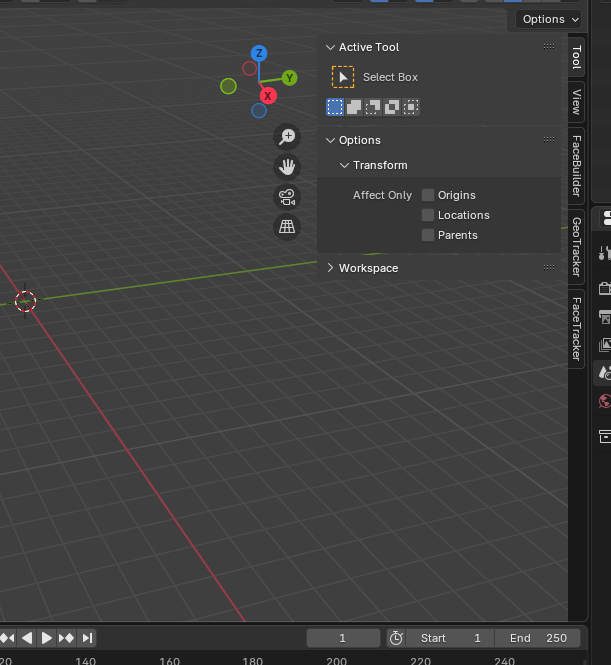
Task: Click the End frame 250 field
Action: pos(538,638)
